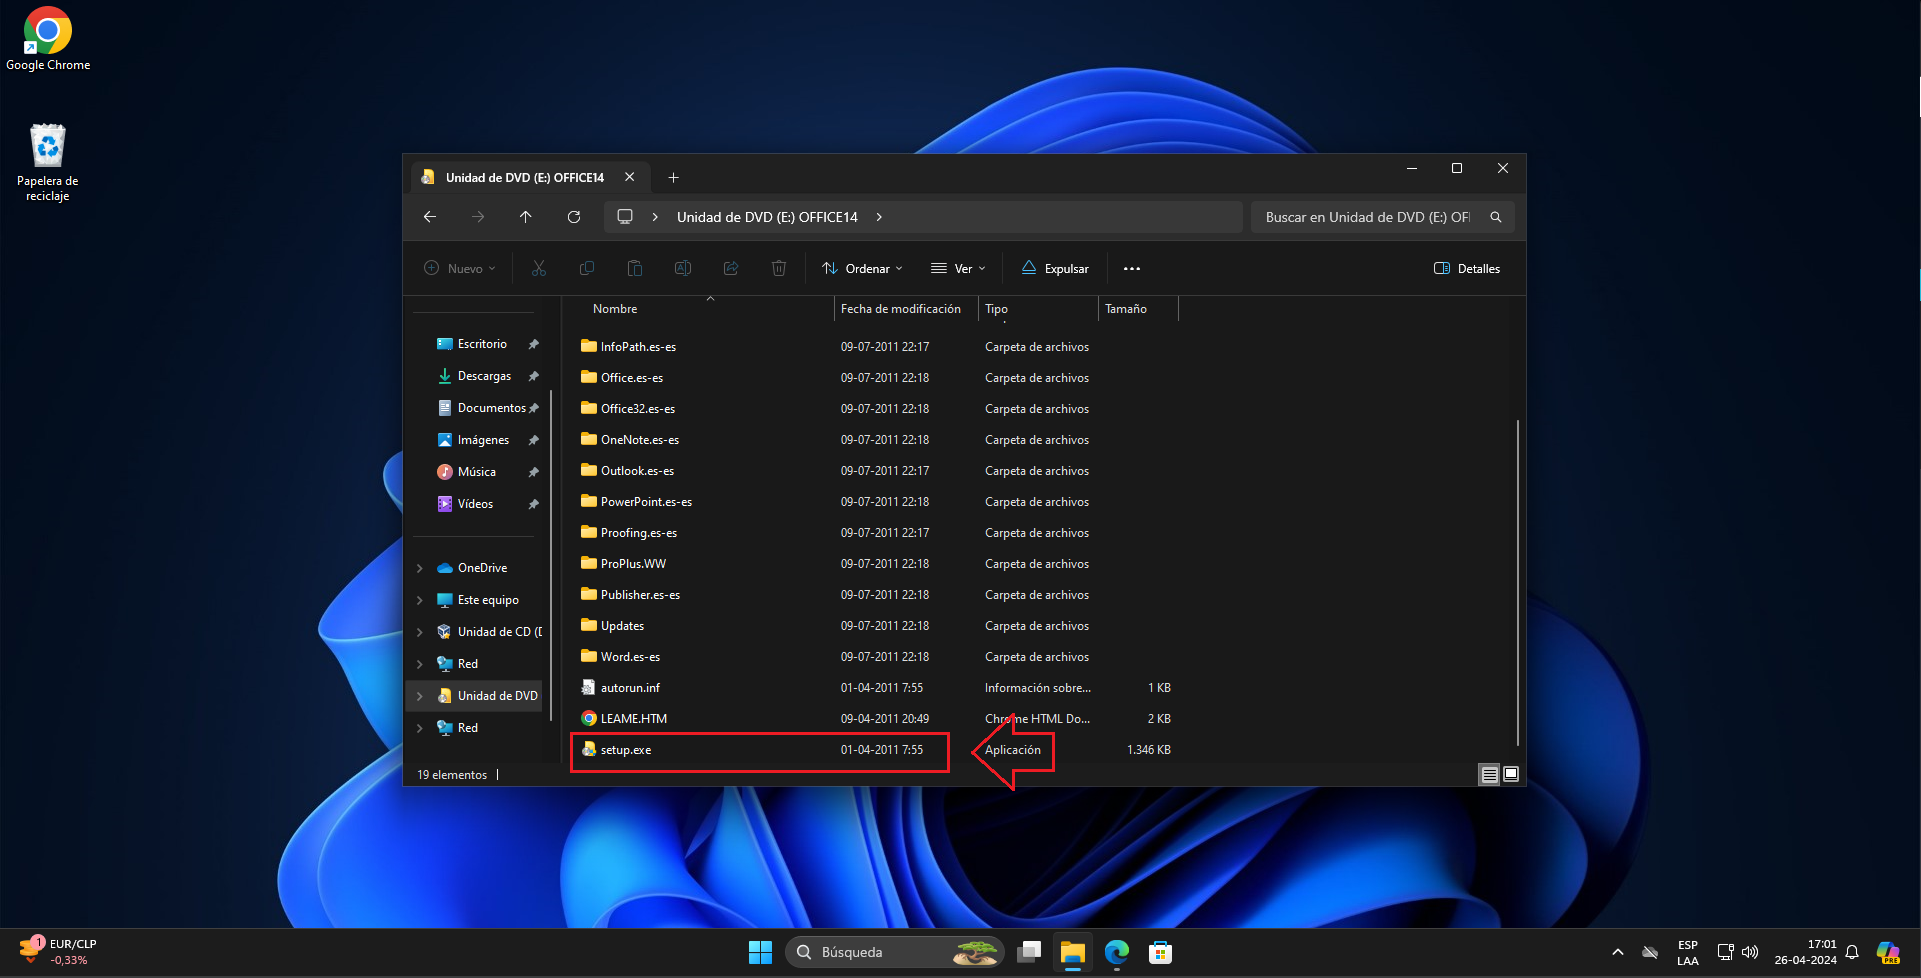Open the volume control in system tray
1921x978 pixels.
click(x=1750, y=952)
